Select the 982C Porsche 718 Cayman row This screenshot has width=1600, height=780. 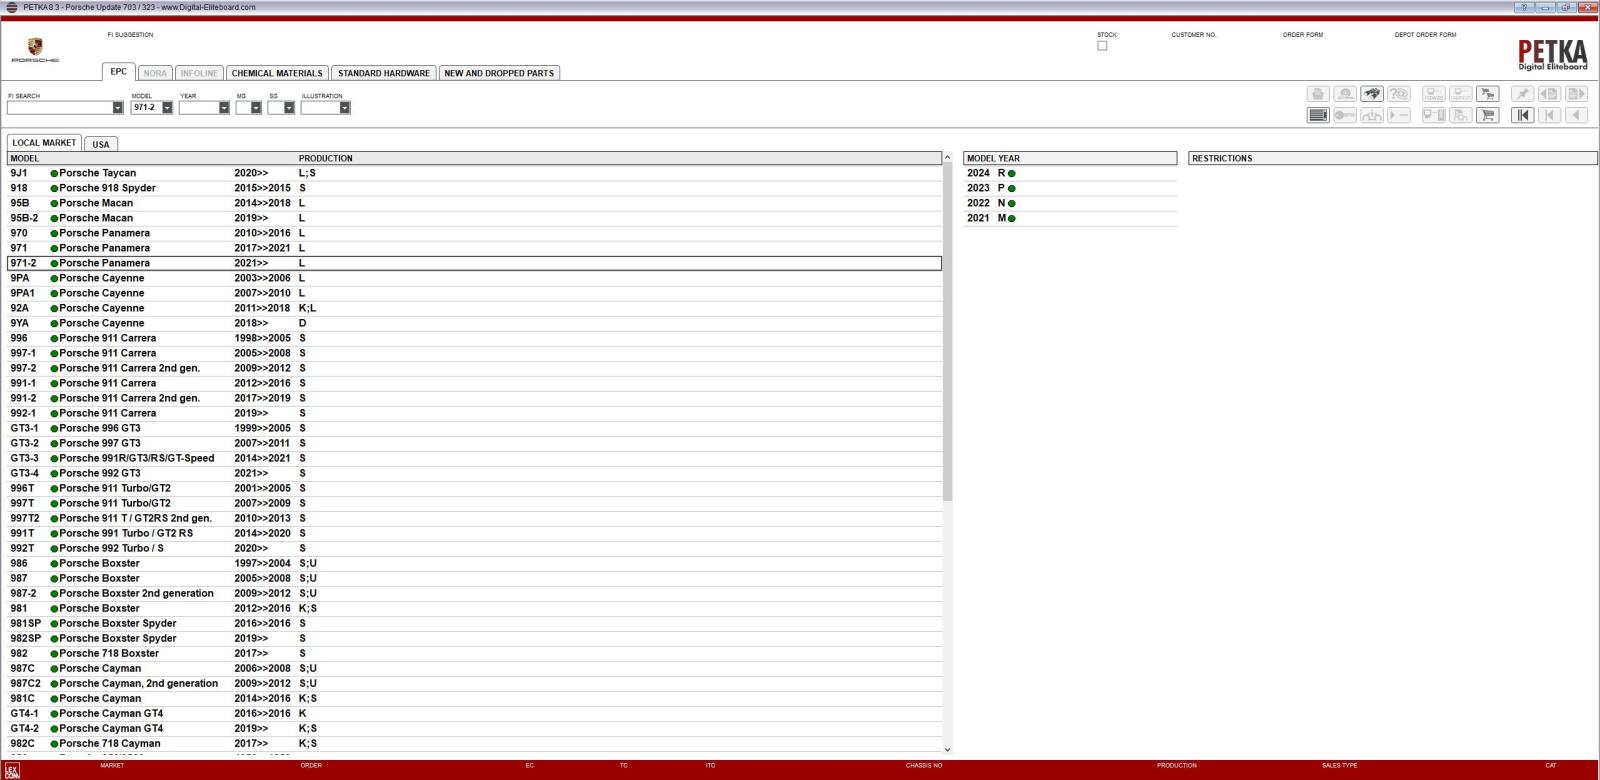coord(474,743)
